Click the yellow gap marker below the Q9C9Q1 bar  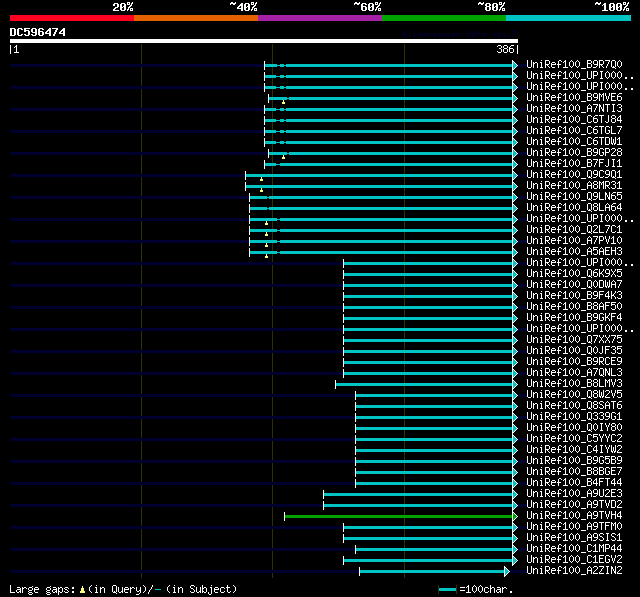[x=261, y=179]
